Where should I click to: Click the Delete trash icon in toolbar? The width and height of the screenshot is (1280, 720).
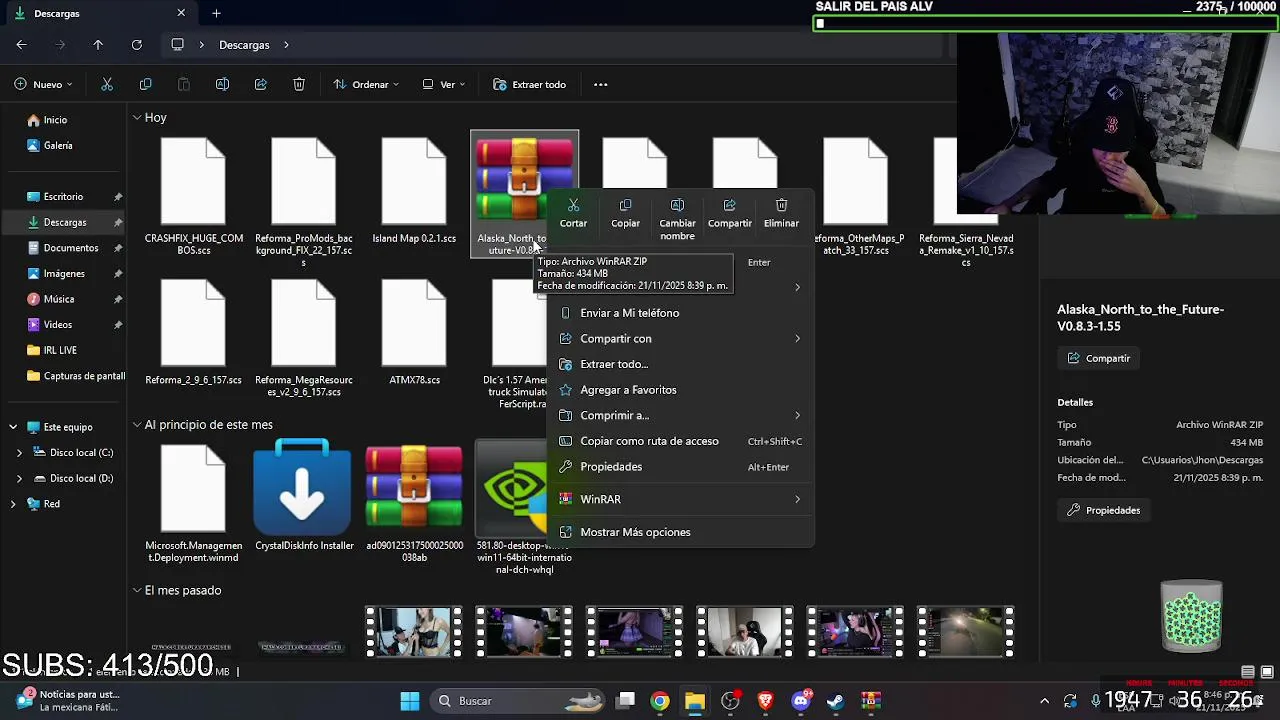[x=299, y=85]
